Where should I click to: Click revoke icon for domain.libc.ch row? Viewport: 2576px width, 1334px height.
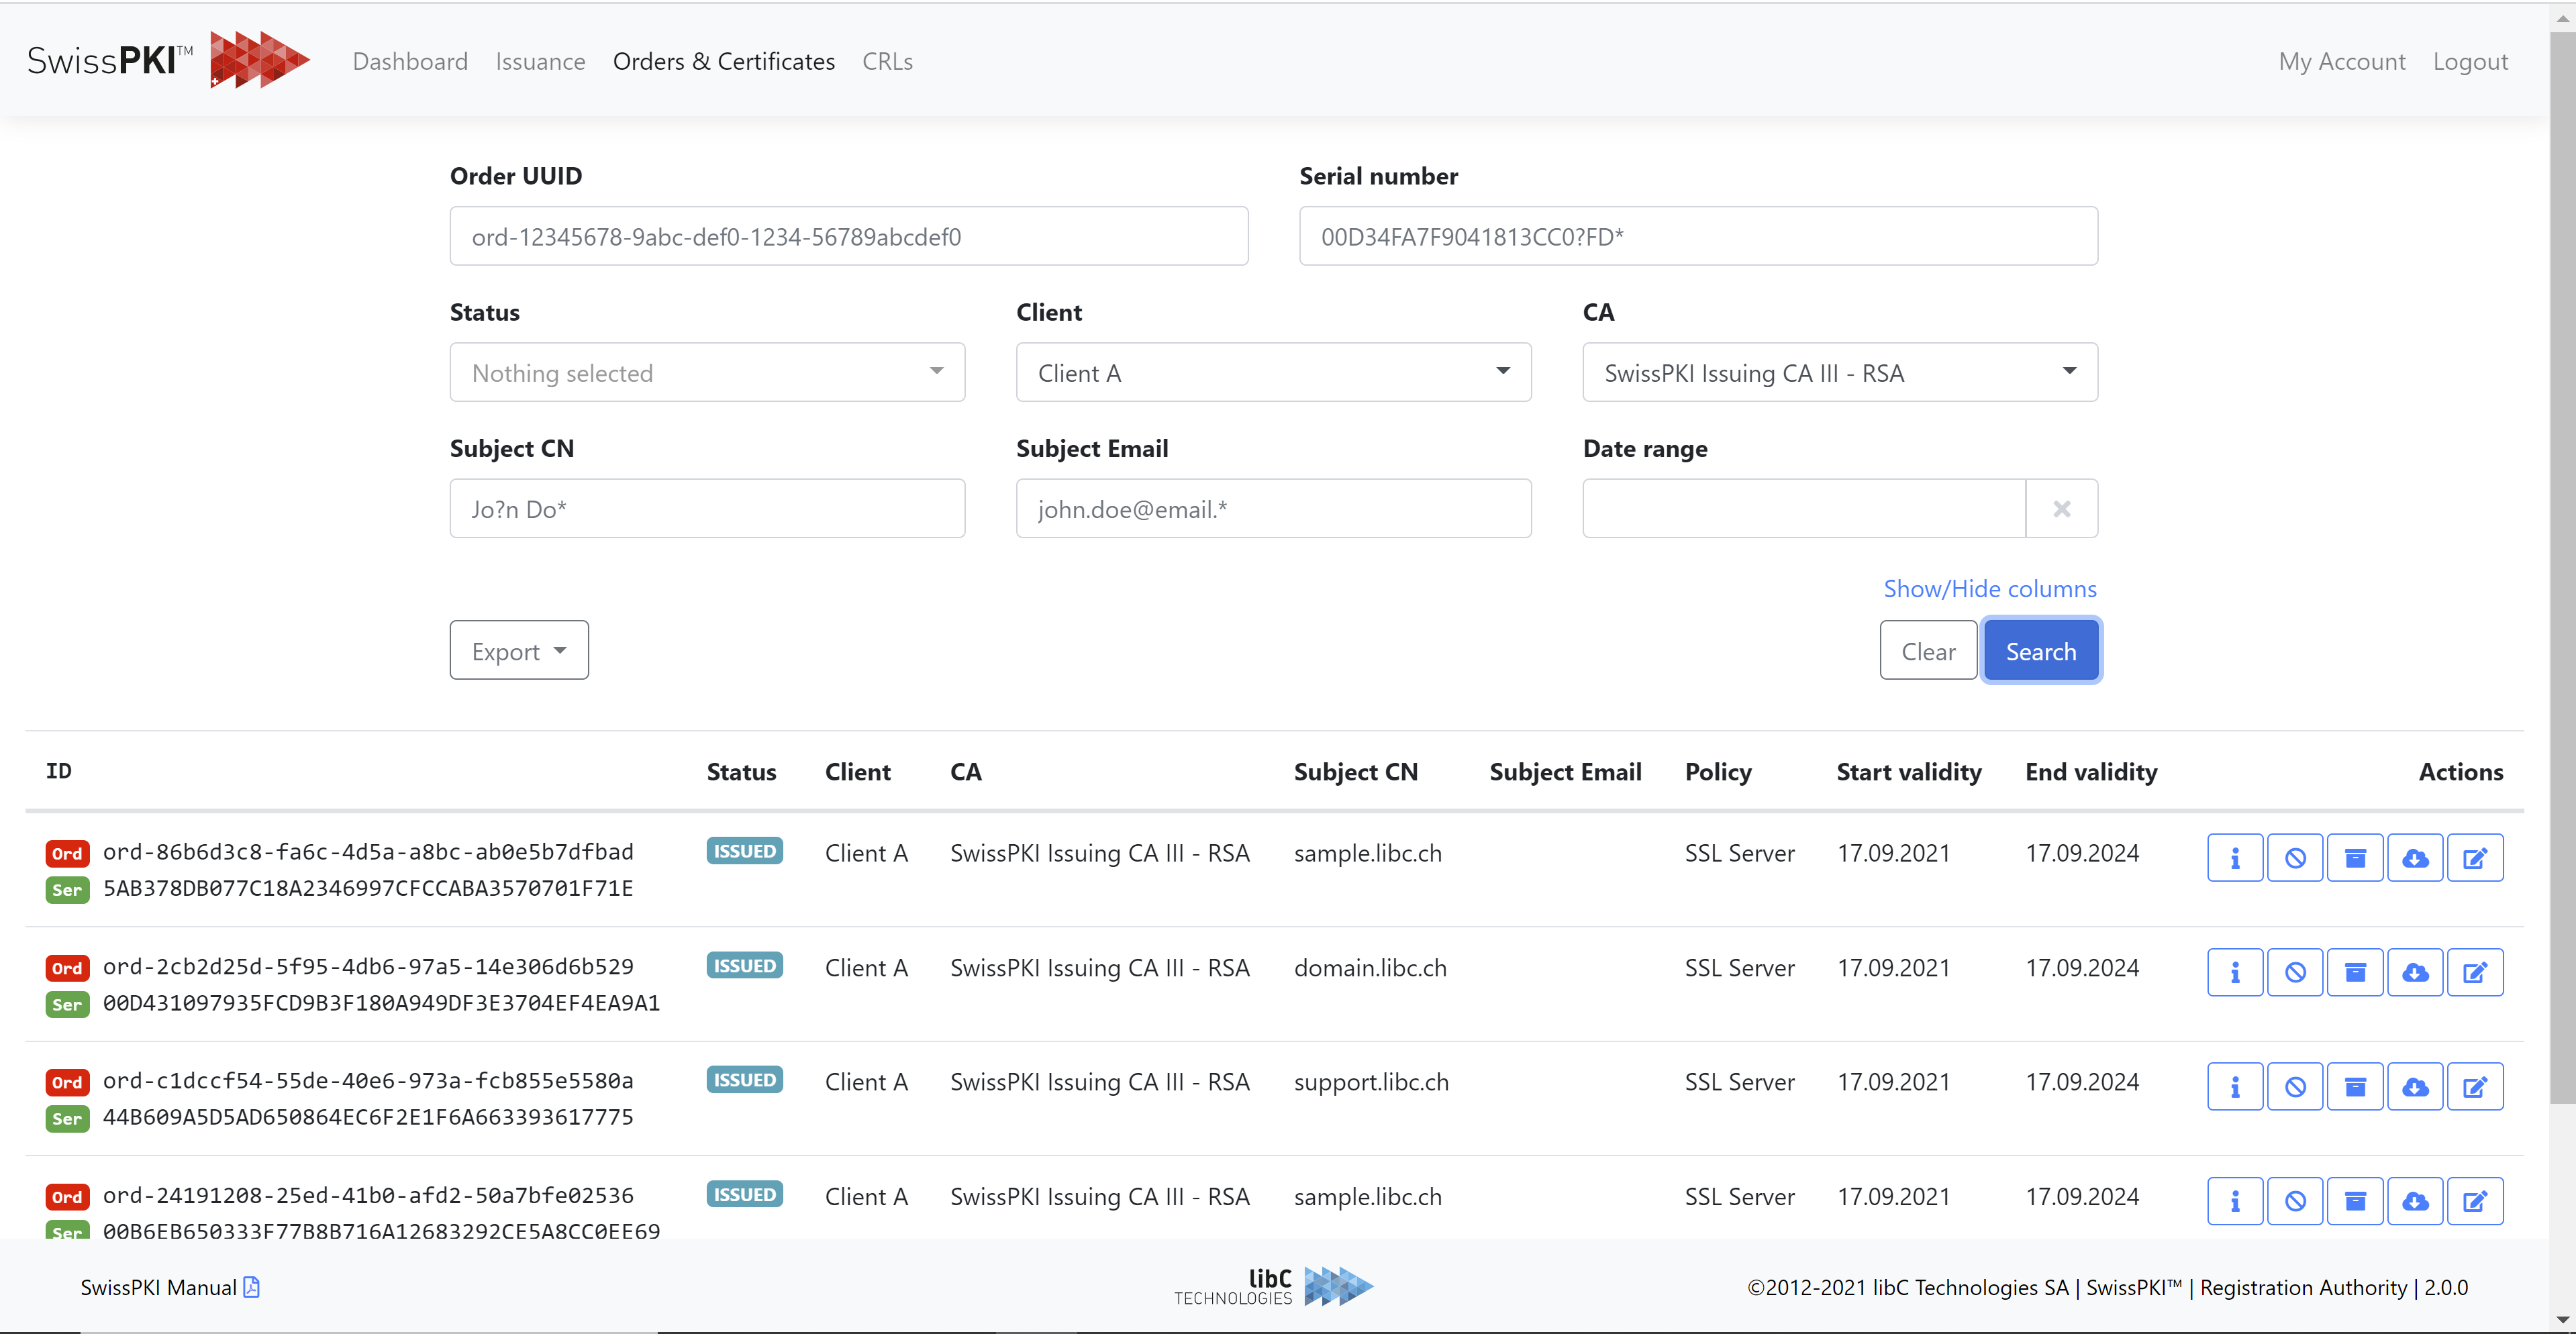[x=2294, y=972]
